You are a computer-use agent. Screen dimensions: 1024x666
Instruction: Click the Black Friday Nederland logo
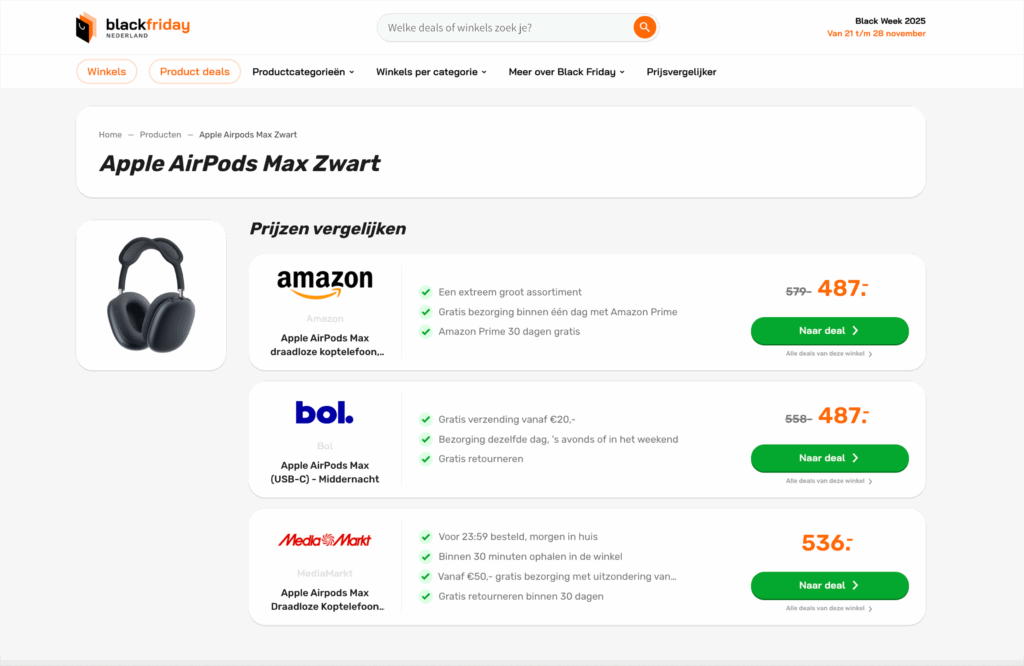click(x=132, y=27)
